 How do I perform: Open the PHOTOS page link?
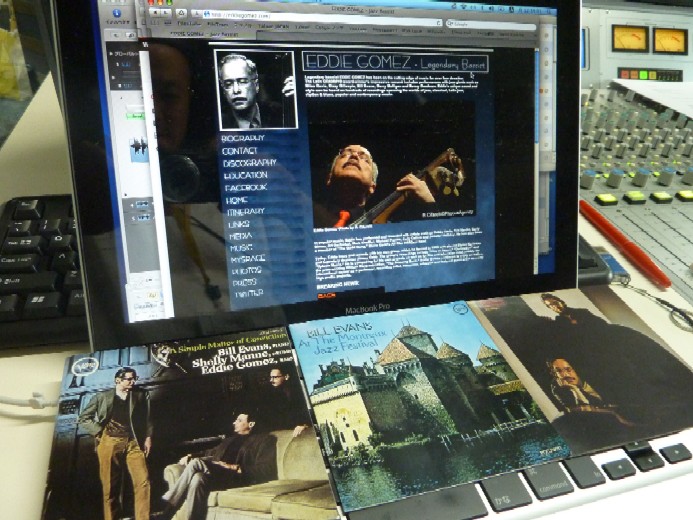[x=247, y=270]
